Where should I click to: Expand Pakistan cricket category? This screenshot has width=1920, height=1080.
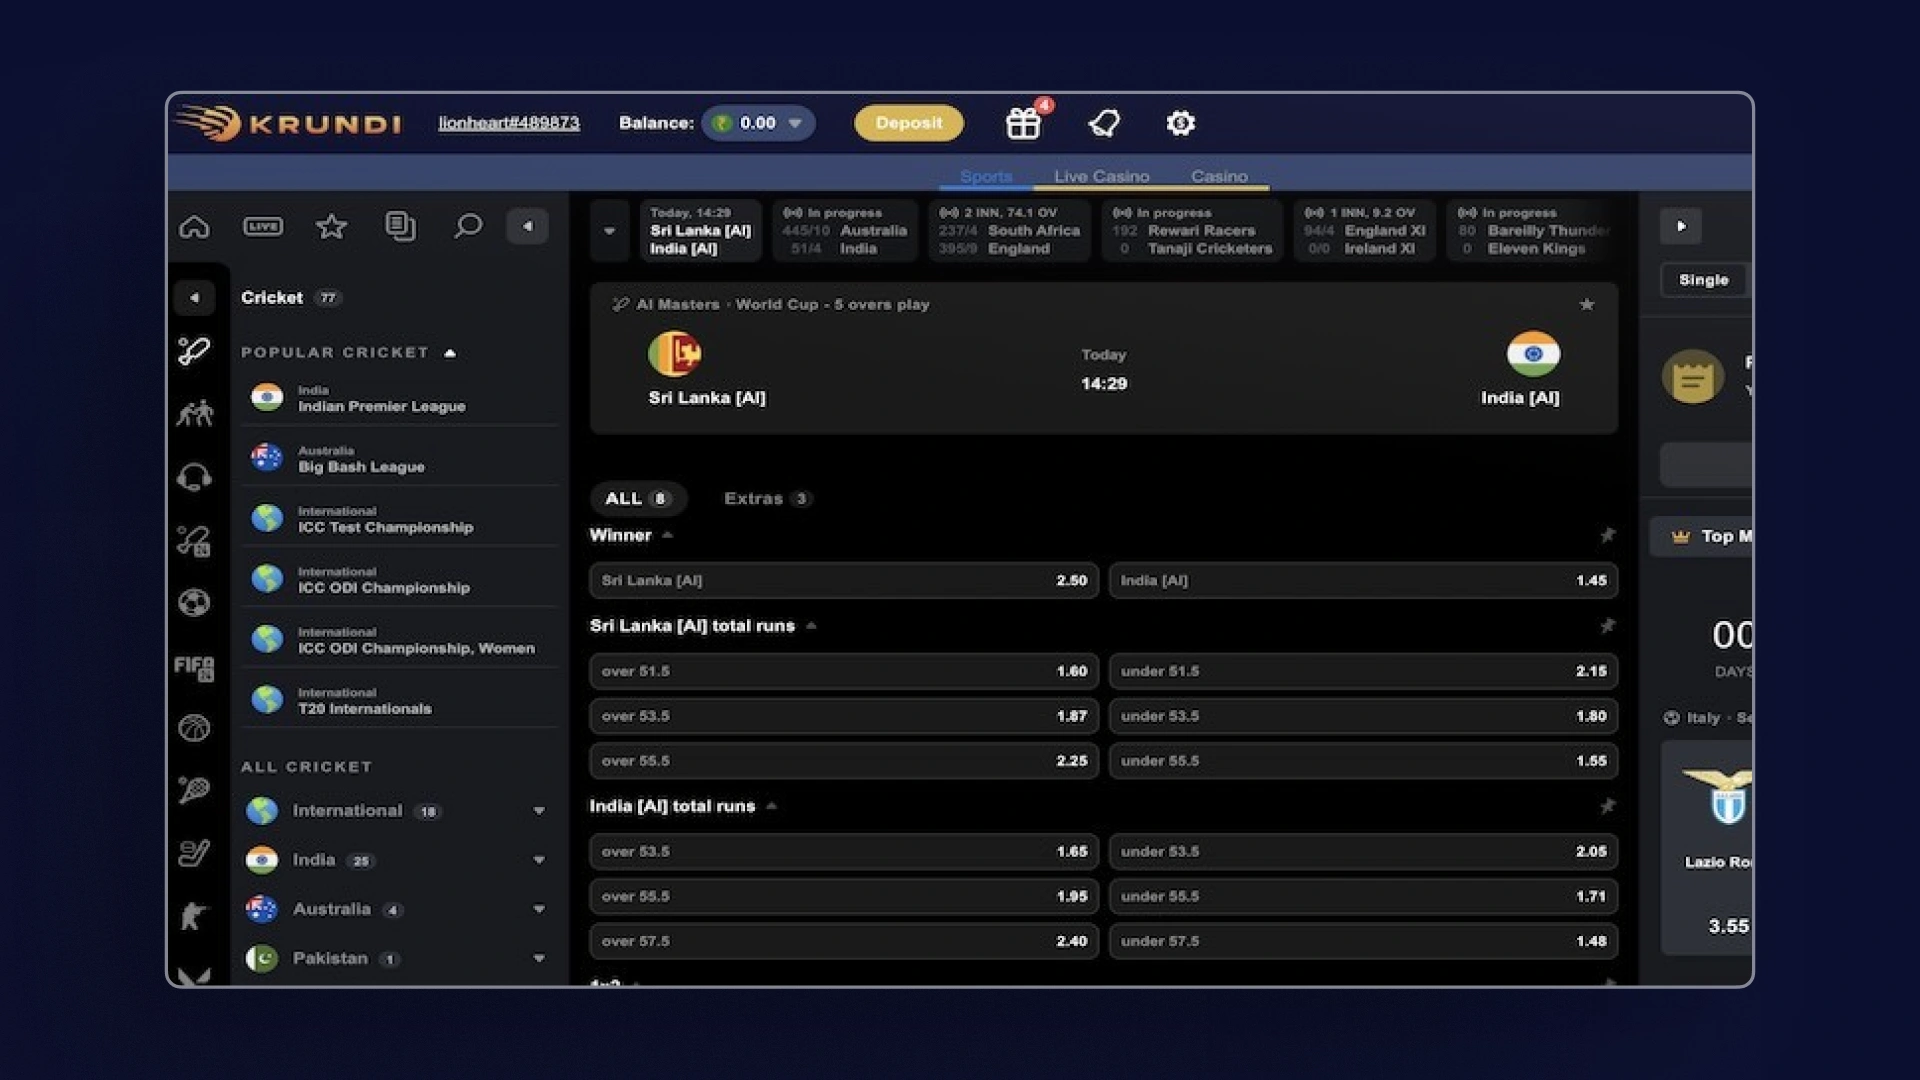(x=539, y=958)
